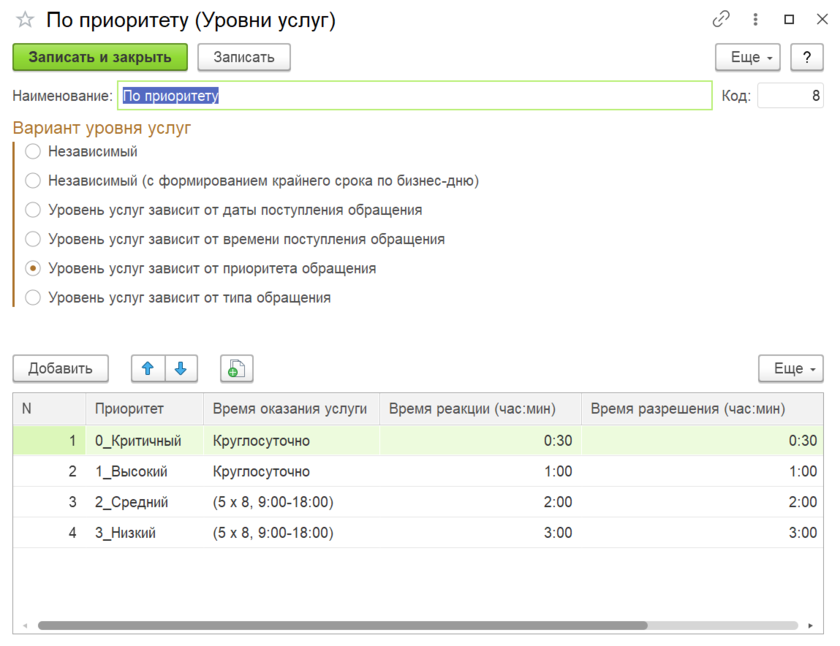Pick option dependent on request arrival time
Viewport: 840px width, 646px height.
click(x=33, y=240)
